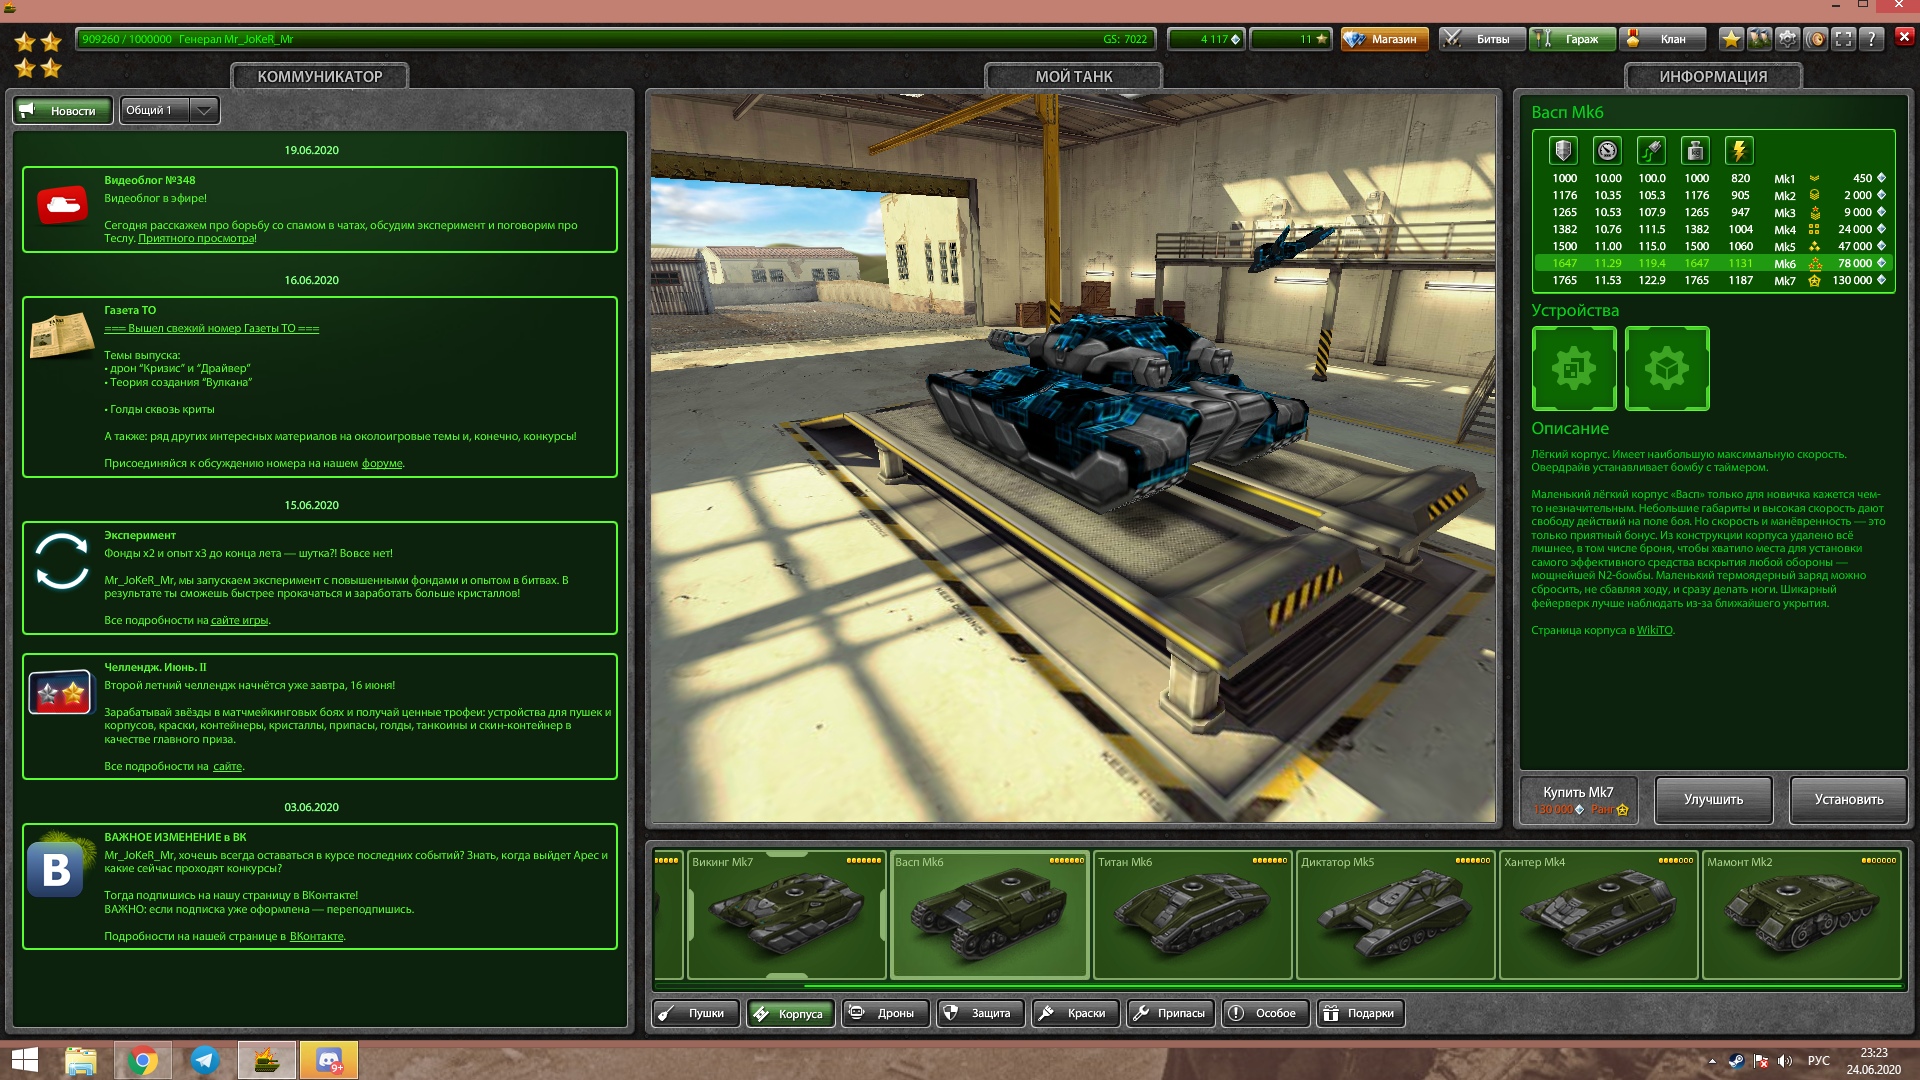Click the Эксперимент refresh arrows icon
This screenshot has width=1920, height=1080.
(62, 561)
